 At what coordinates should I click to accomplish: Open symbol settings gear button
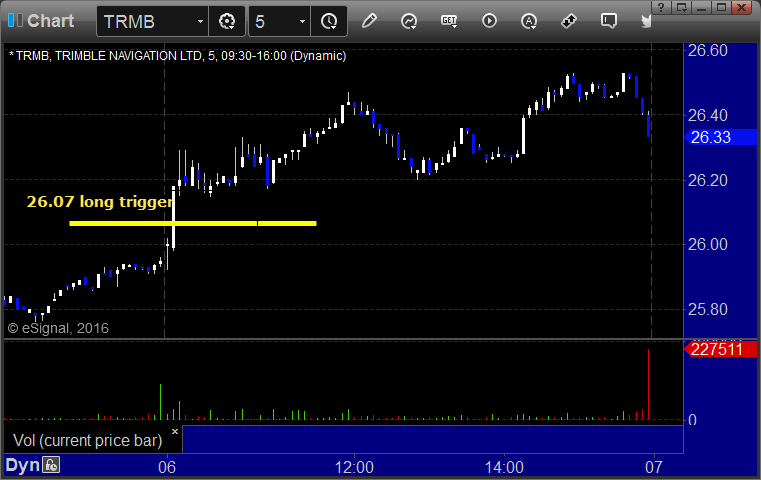[x=227, y=21]
